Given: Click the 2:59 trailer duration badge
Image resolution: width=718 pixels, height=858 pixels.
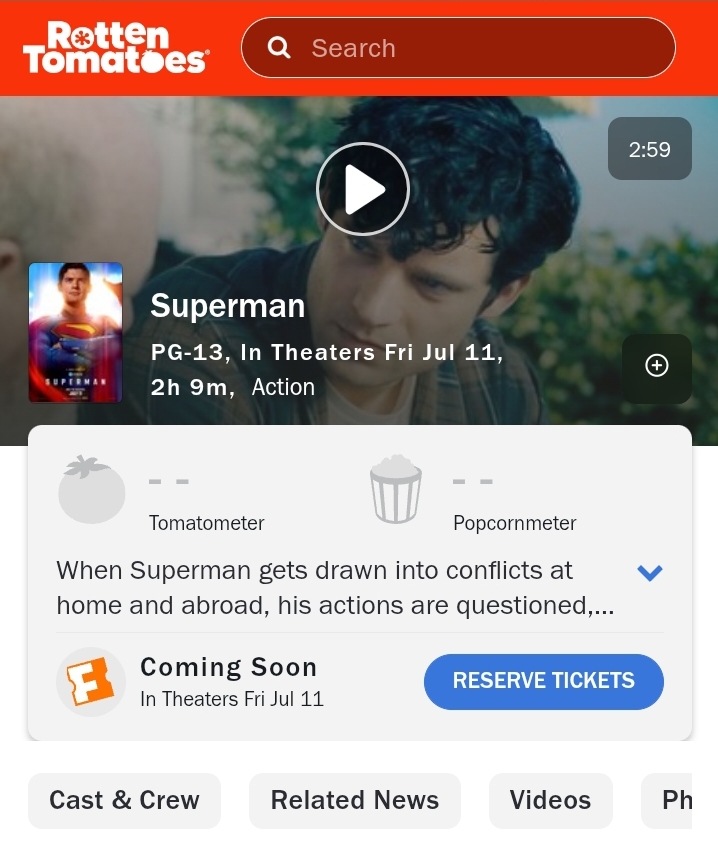Looking at the screenshot, I should point(650,149).
